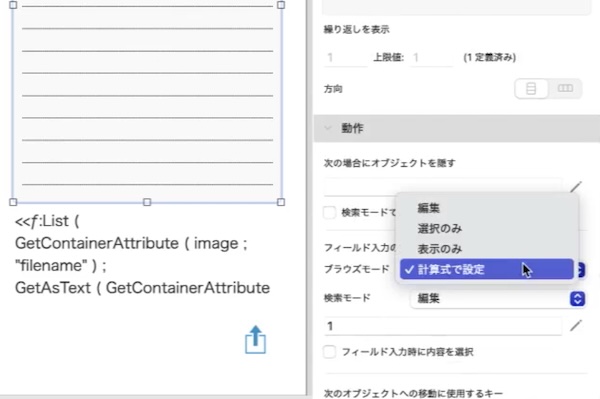The image size is (600, 399).
Task: Choose 選択のみ from the popup menu
Action: (x=486, y=228)
